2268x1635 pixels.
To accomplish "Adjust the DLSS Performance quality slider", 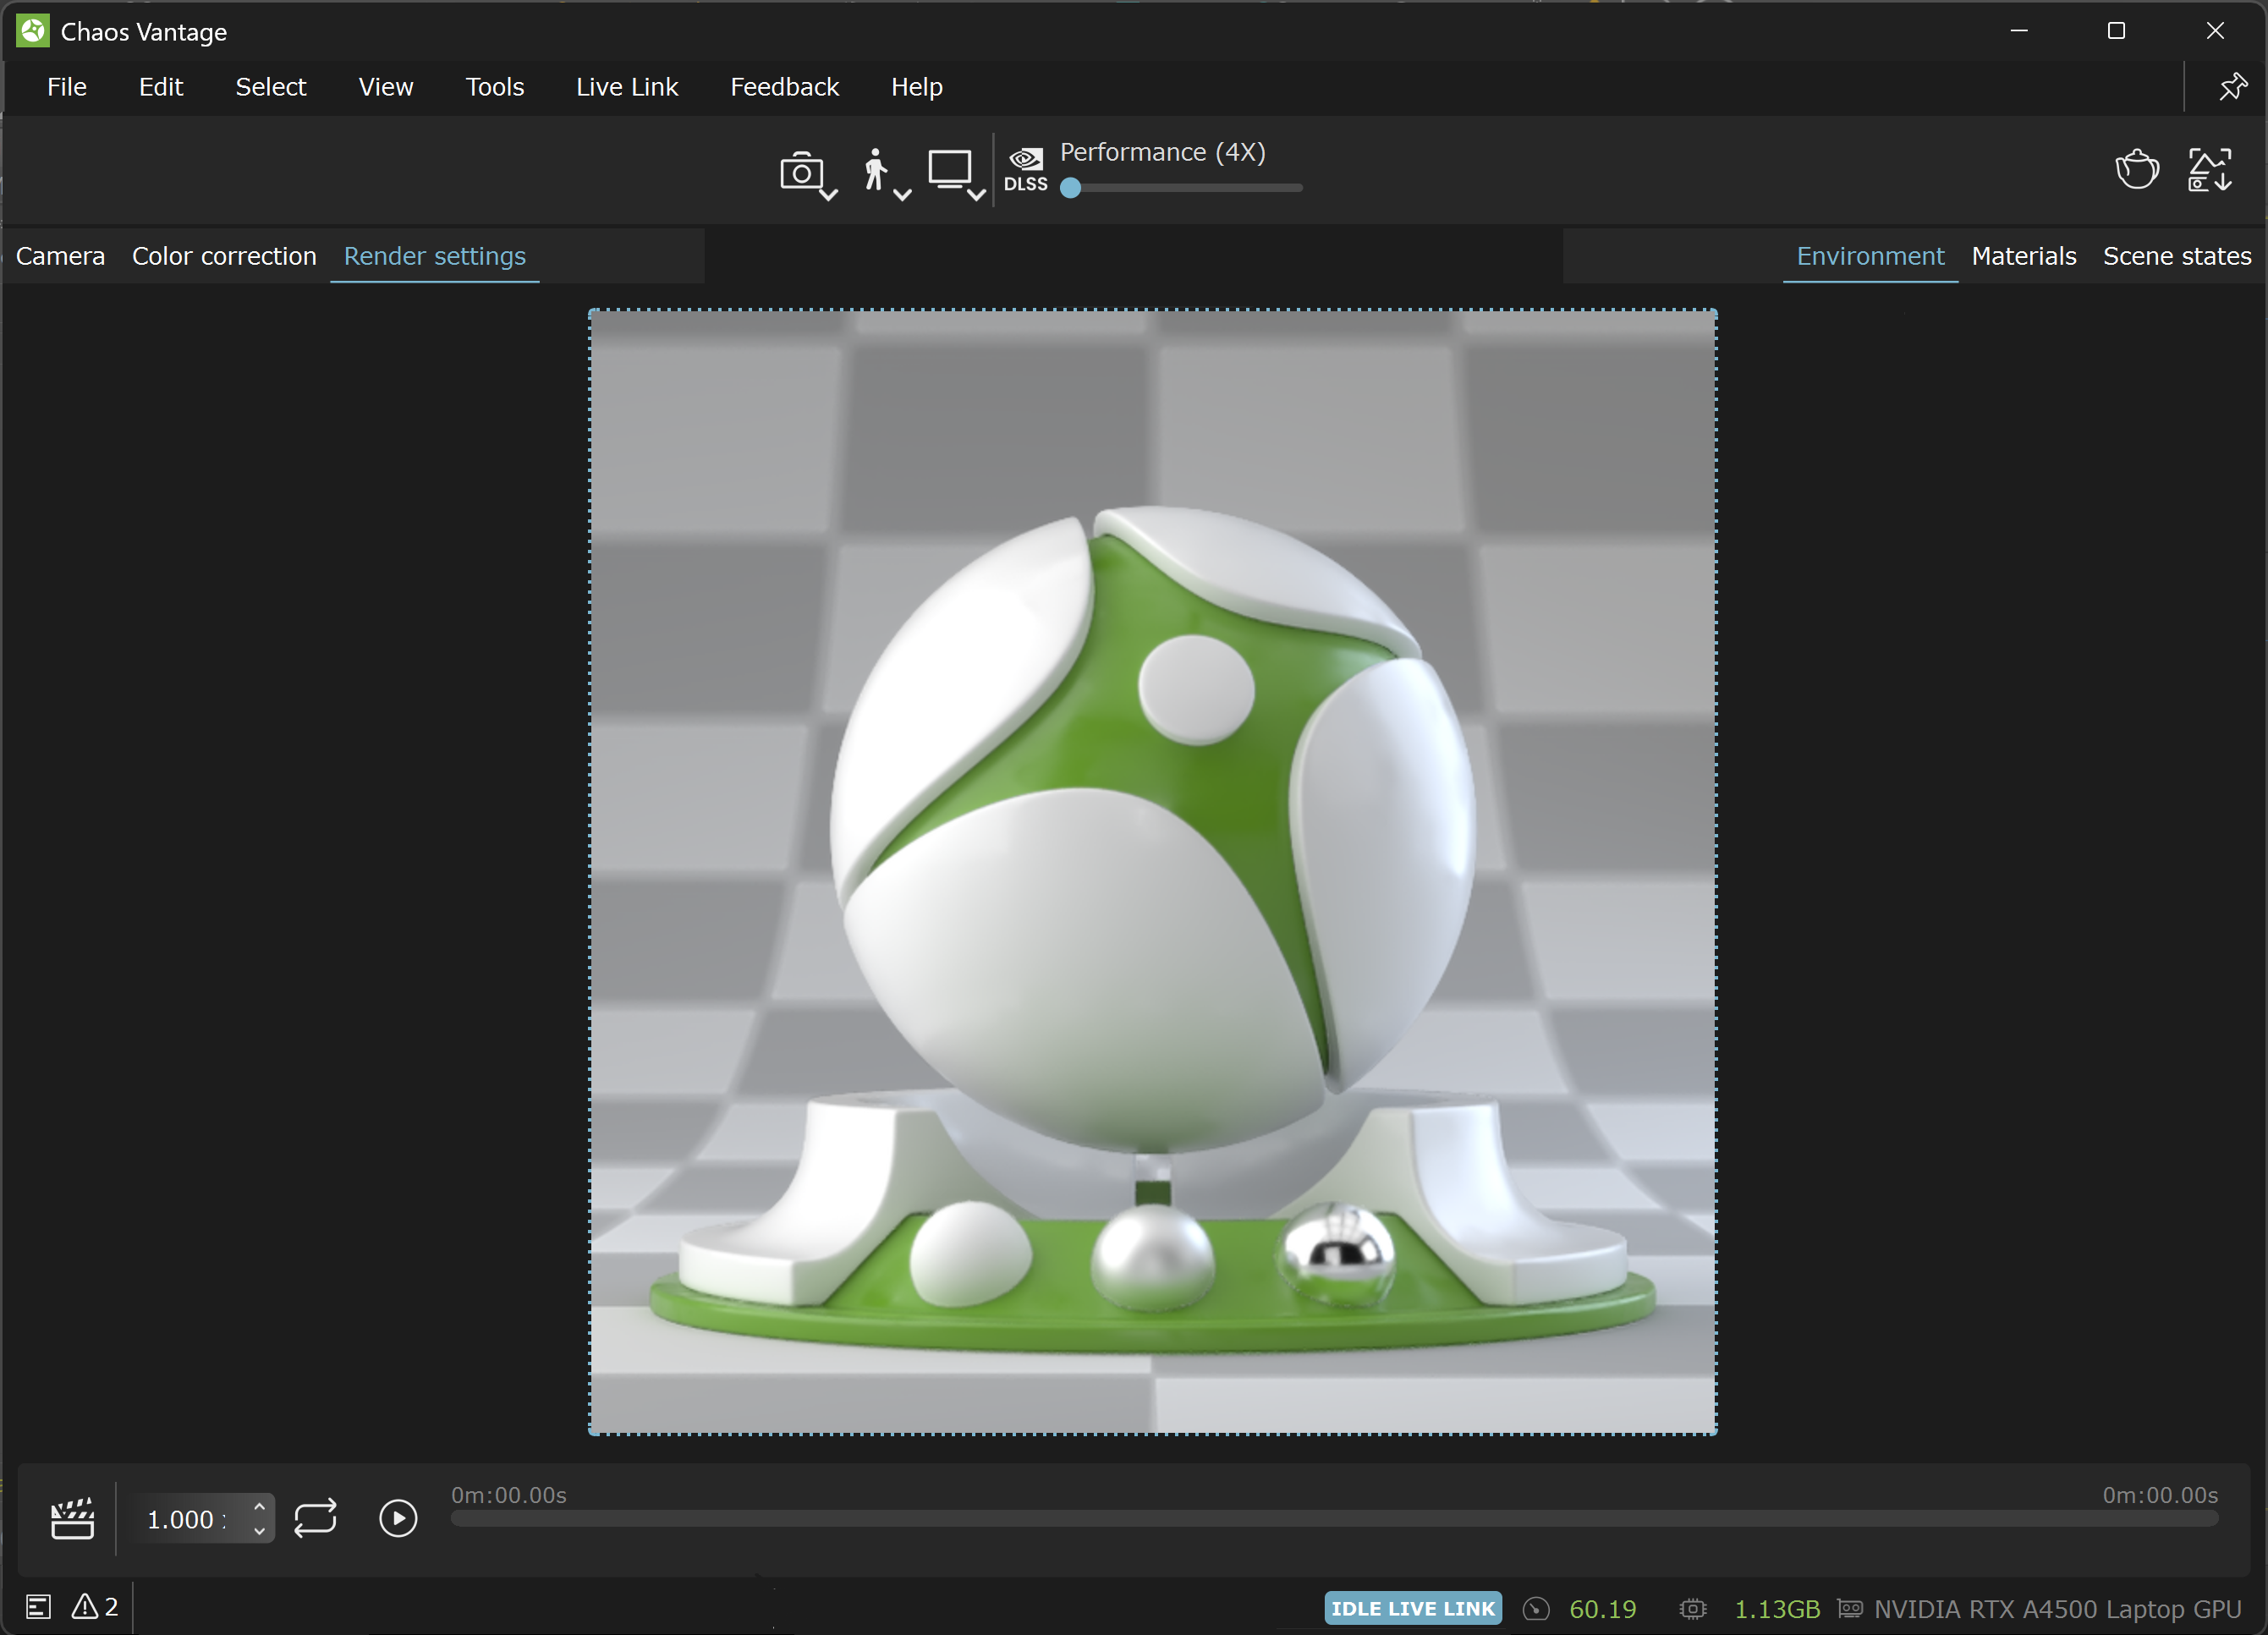I will pyautogui.click(x=1181, y=188).
